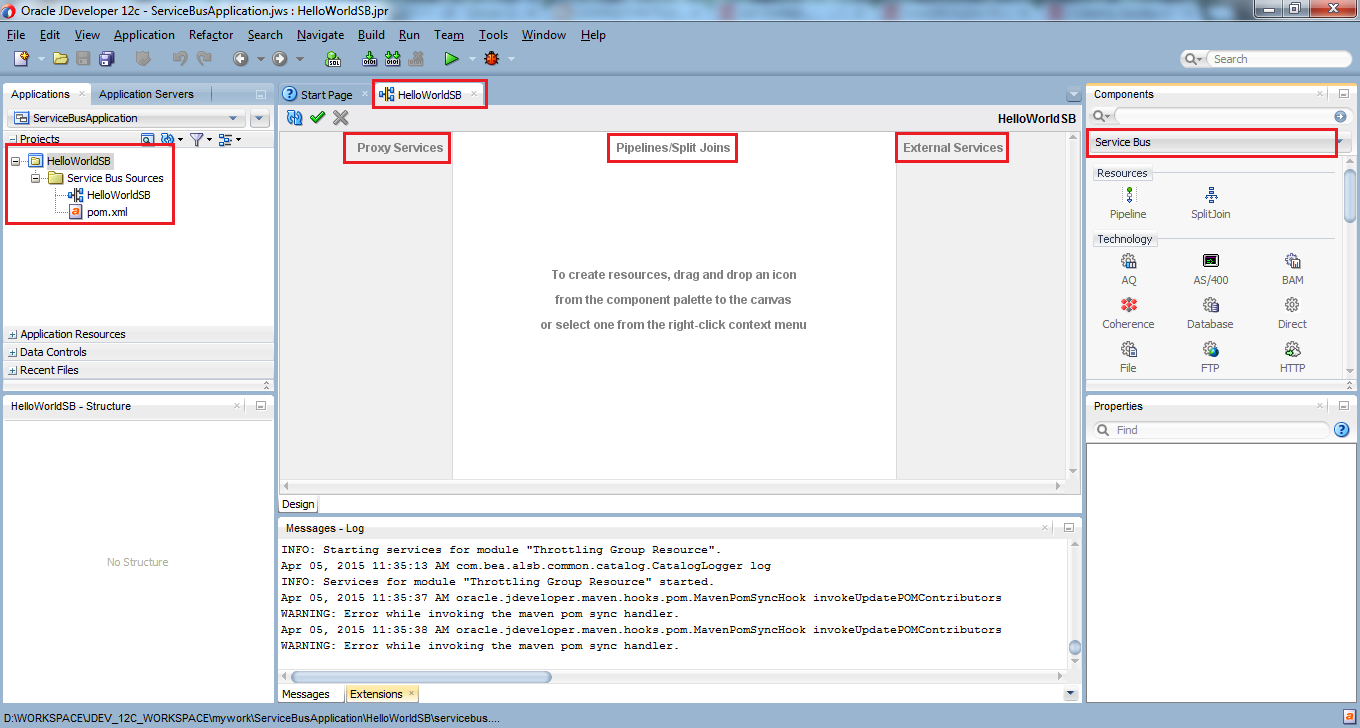
Task: Open the Back history dropdown arrow
Action: click(x=260, y=59)
